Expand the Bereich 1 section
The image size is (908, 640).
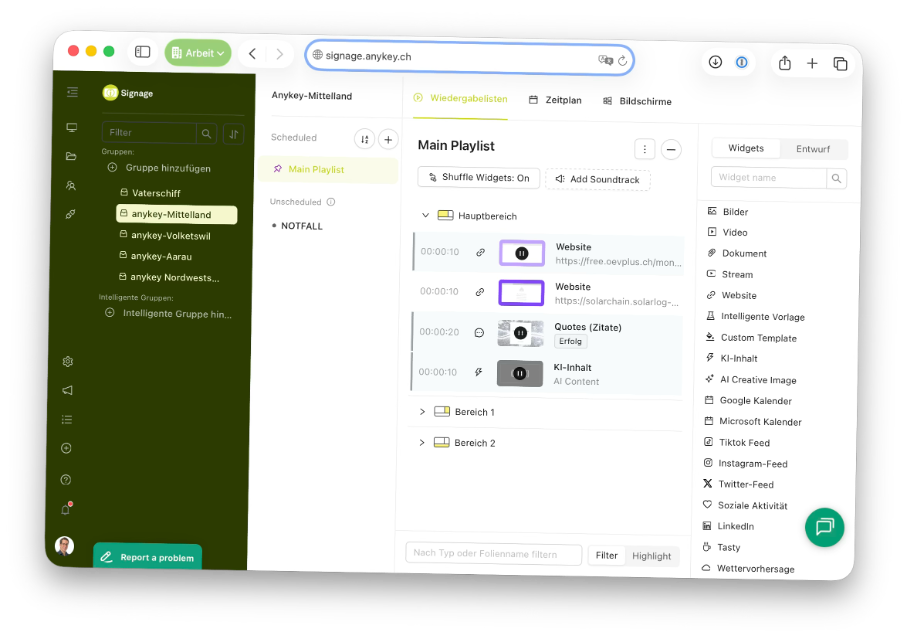click(x=422, y=411)
